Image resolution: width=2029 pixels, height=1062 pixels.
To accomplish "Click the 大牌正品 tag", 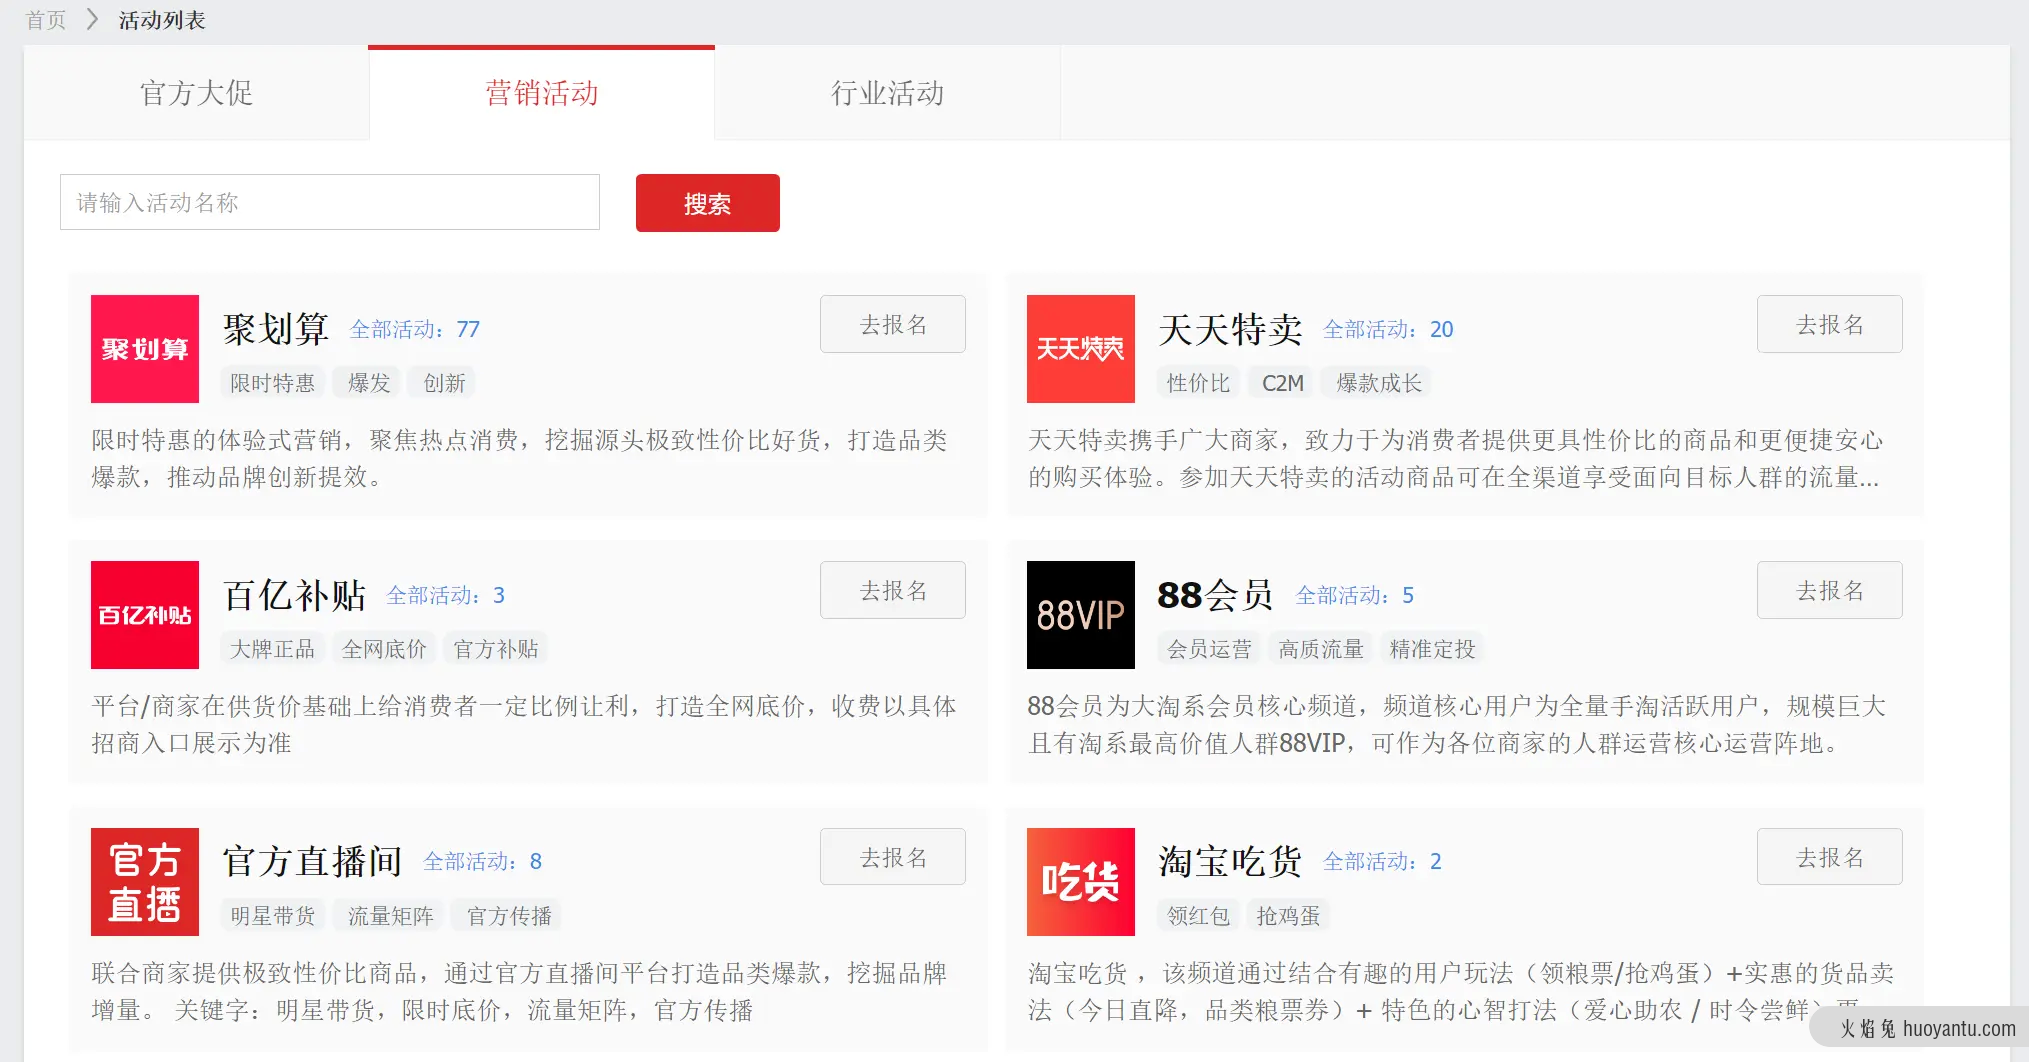I will pos(273,649).
